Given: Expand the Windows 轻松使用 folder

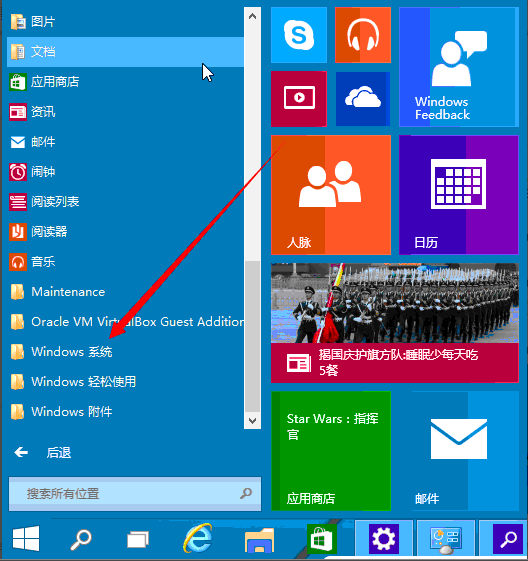Looking at the screenshot, I should pyautogui.click(x=125, y=381).
